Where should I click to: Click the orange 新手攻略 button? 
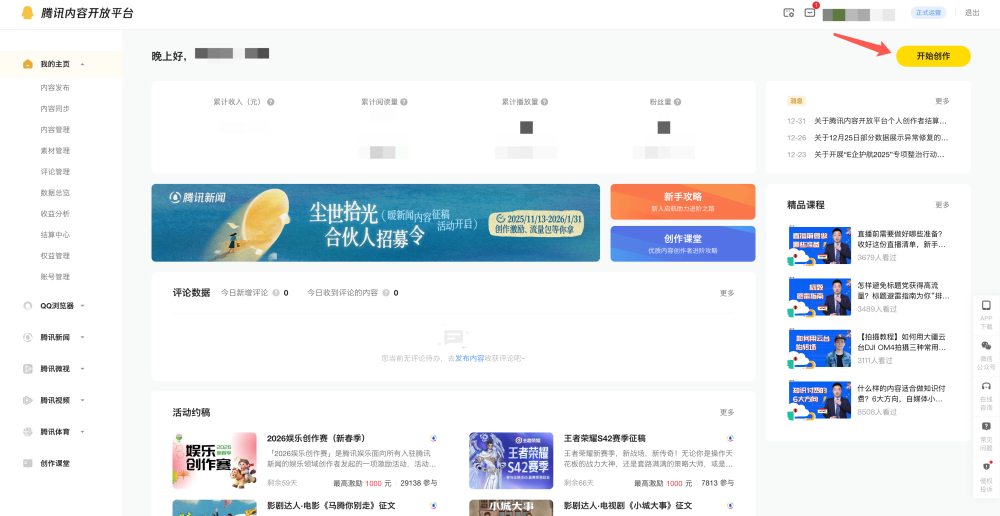[682, 202]
